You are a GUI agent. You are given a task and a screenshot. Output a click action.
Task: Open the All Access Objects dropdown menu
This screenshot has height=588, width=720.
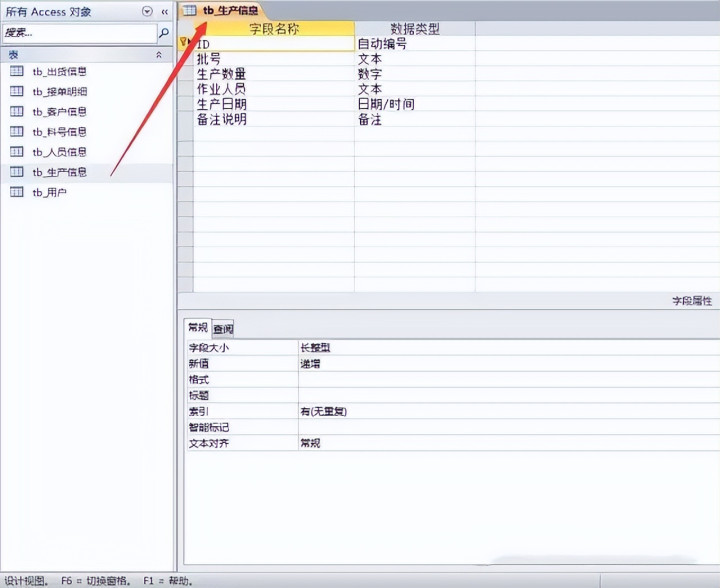pos(147,11)
